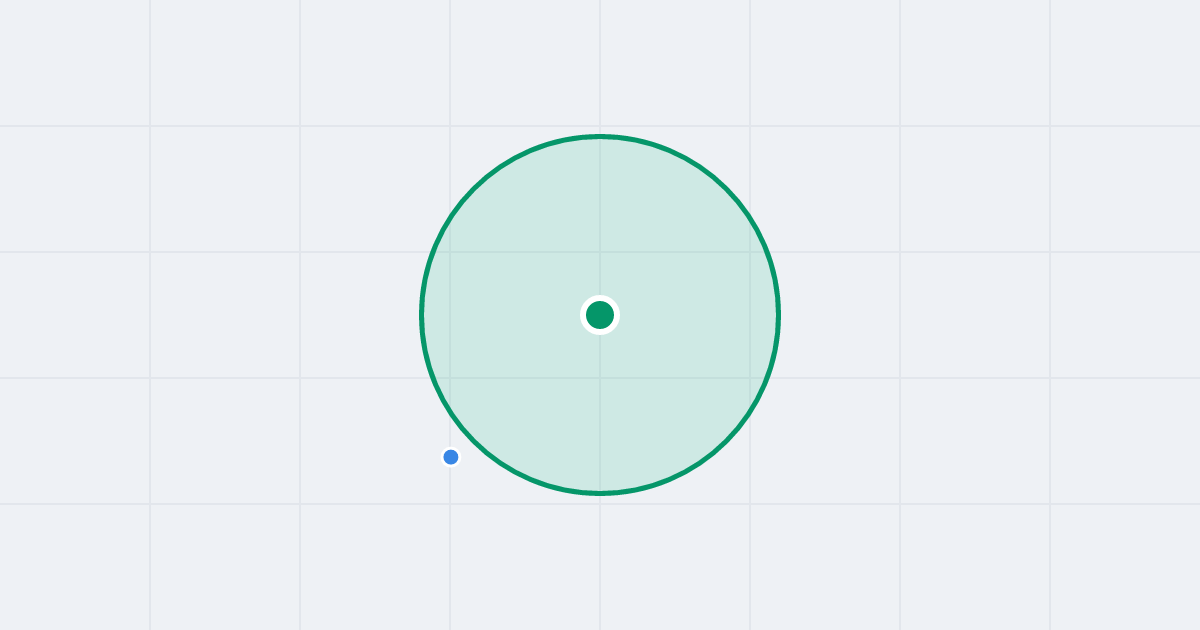Click the topmost point of the green circle outline
Image resolution: width=1200 pixels, height=630 pixels.
pos(600,136)
